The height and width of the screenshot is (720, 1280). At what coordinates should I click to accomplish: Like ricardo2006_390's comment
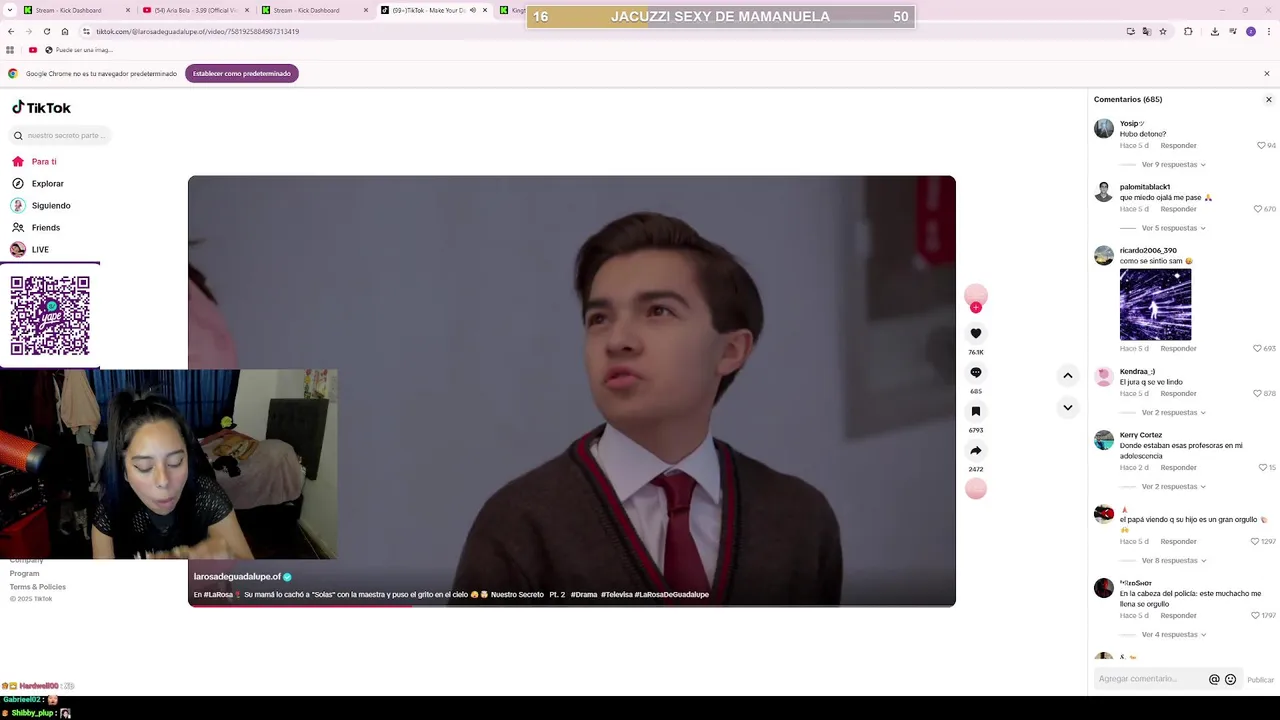click(1257, 348)
